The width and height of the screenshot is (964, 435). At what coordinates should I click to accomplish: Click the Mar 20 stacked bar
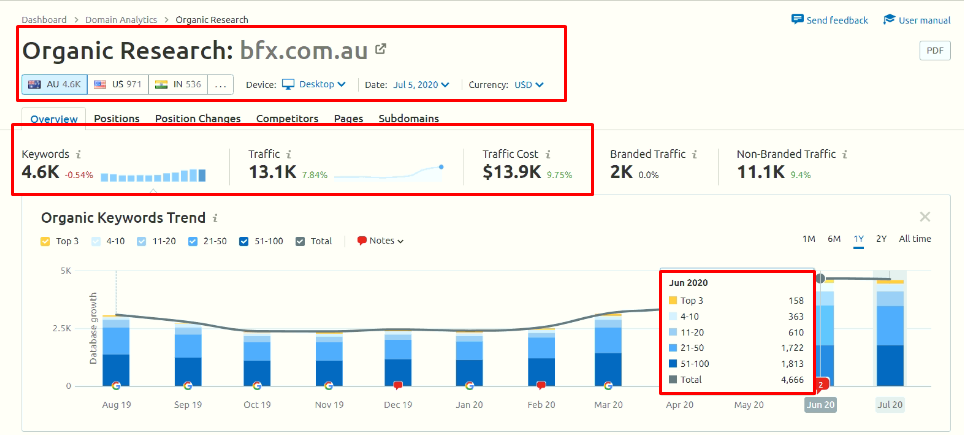coord(608,351)
